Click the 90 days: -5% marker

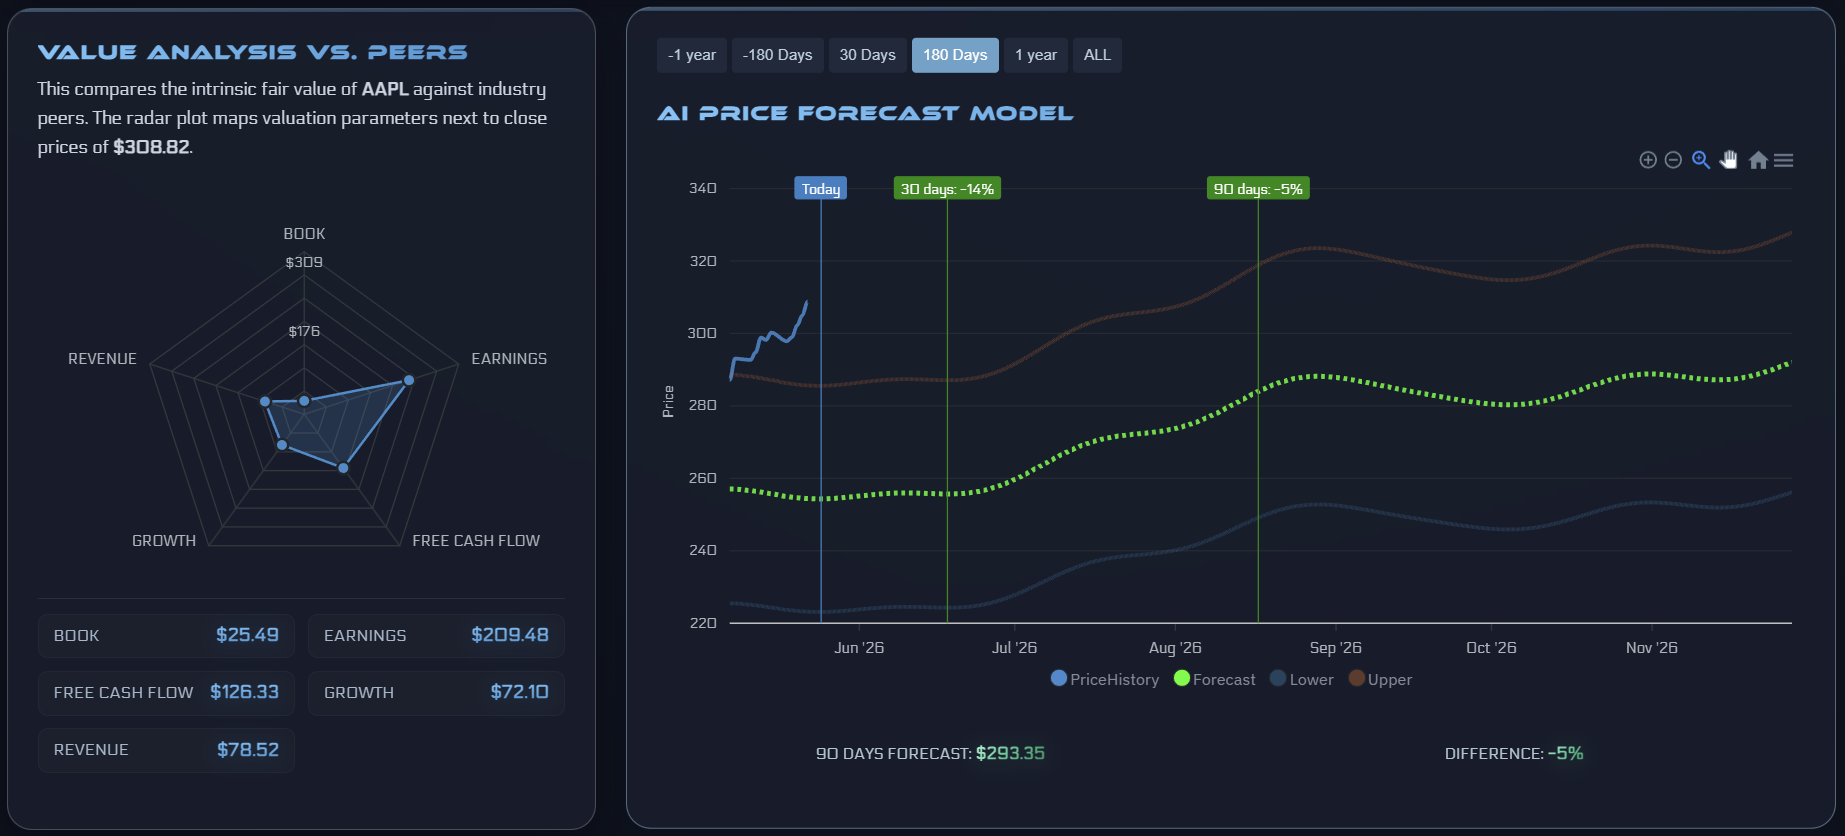coord(1259,189)
